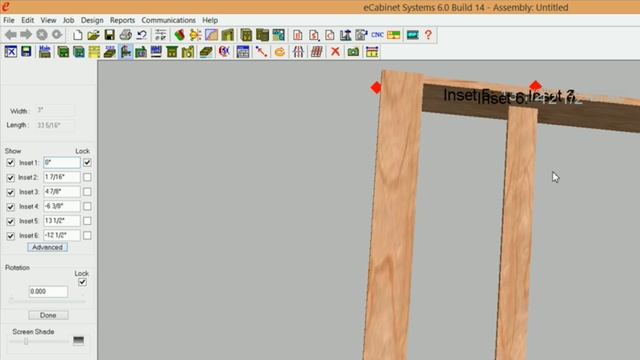640x360 pixels.
Task: Click the sun lighting icon
Action: pos(195,35)
